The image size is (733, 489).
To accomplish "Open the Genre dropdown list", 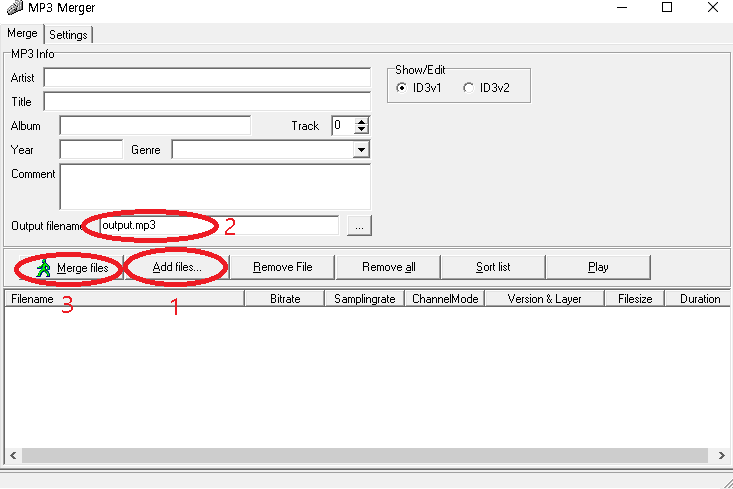I will coord(361,150).
